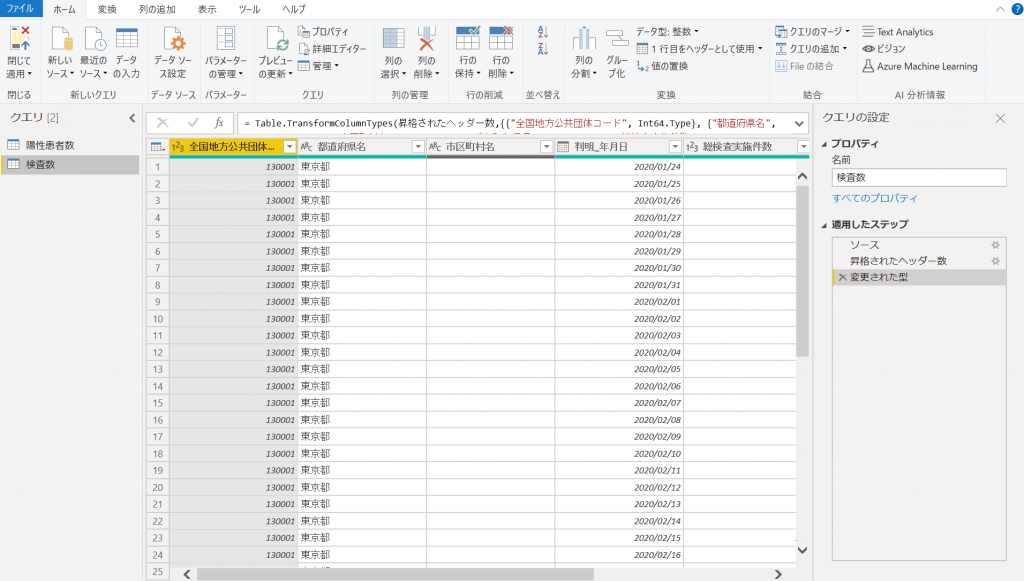The height and width of the screenshot is (581, 1024).
Task: Cancel formula edit with X in formula bar
Action: point(163,123)
